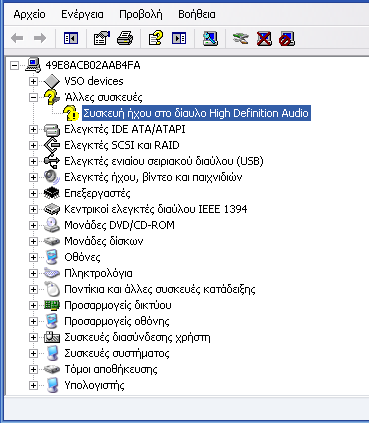Click the IEEE 1394 host controller icon
This screenshot has height=423, width=369.
(x=52, y=209)
